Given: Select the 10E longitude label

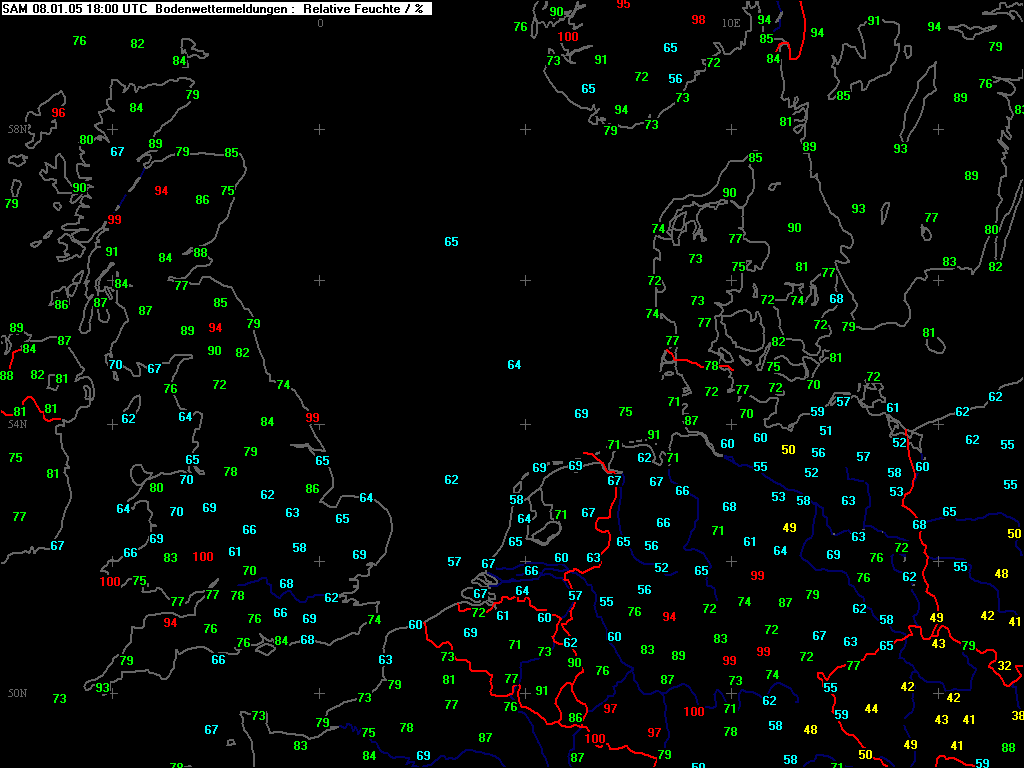Looking at the screenshot, I should point(731,23).
